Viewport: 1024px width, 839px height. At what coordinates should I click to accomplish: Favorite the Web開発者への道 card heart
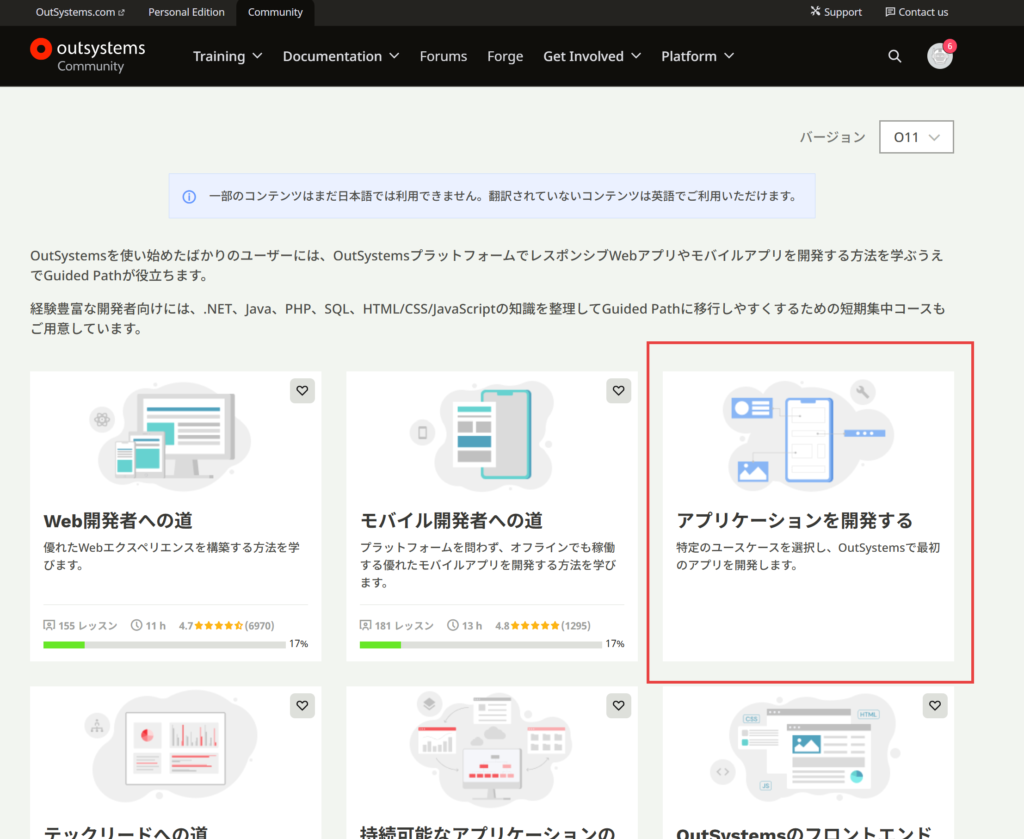(302, 391)
